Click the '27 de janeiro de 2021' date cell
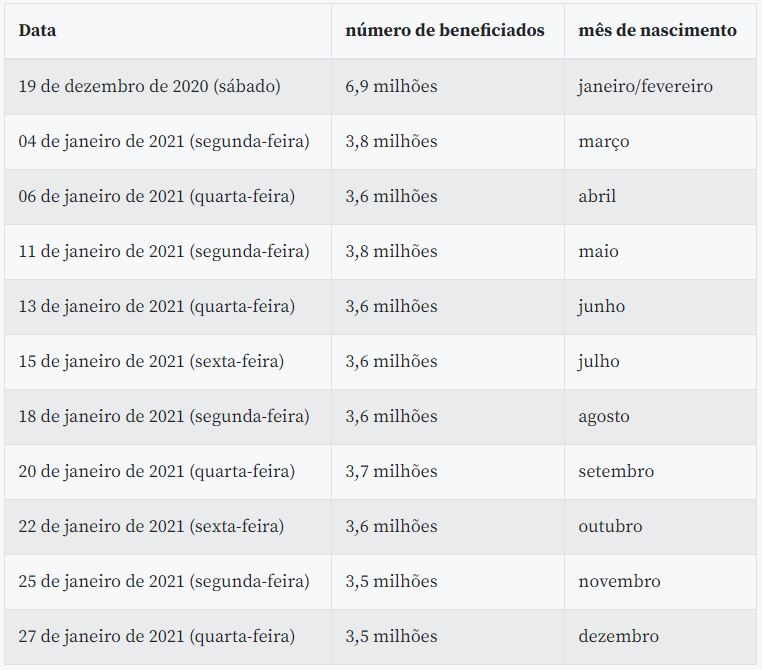762x670 pixels. pos(157,636)
